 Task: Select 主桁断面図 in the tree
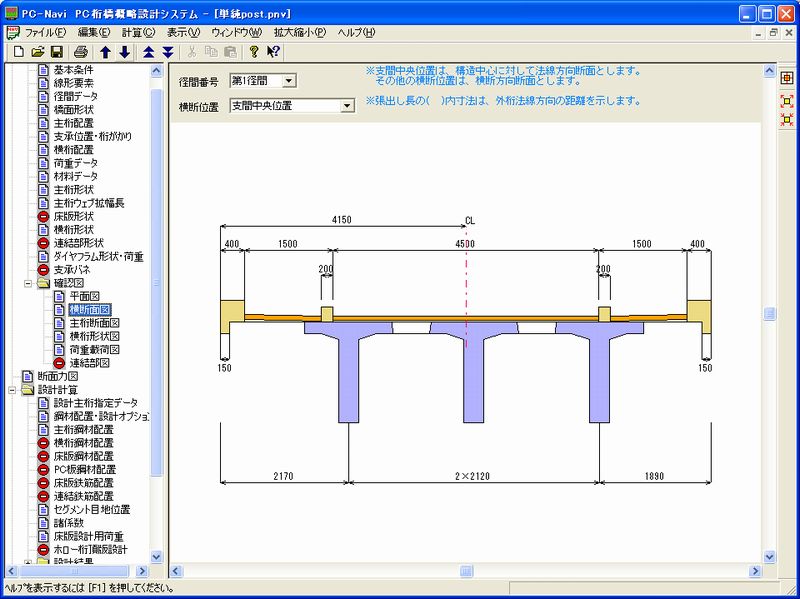tap(93, 323)
